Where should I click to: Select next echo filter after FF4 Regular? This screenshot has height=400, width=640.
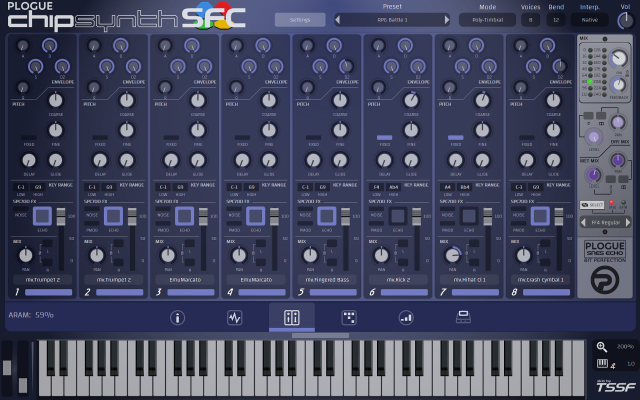[x=628, y=222]
